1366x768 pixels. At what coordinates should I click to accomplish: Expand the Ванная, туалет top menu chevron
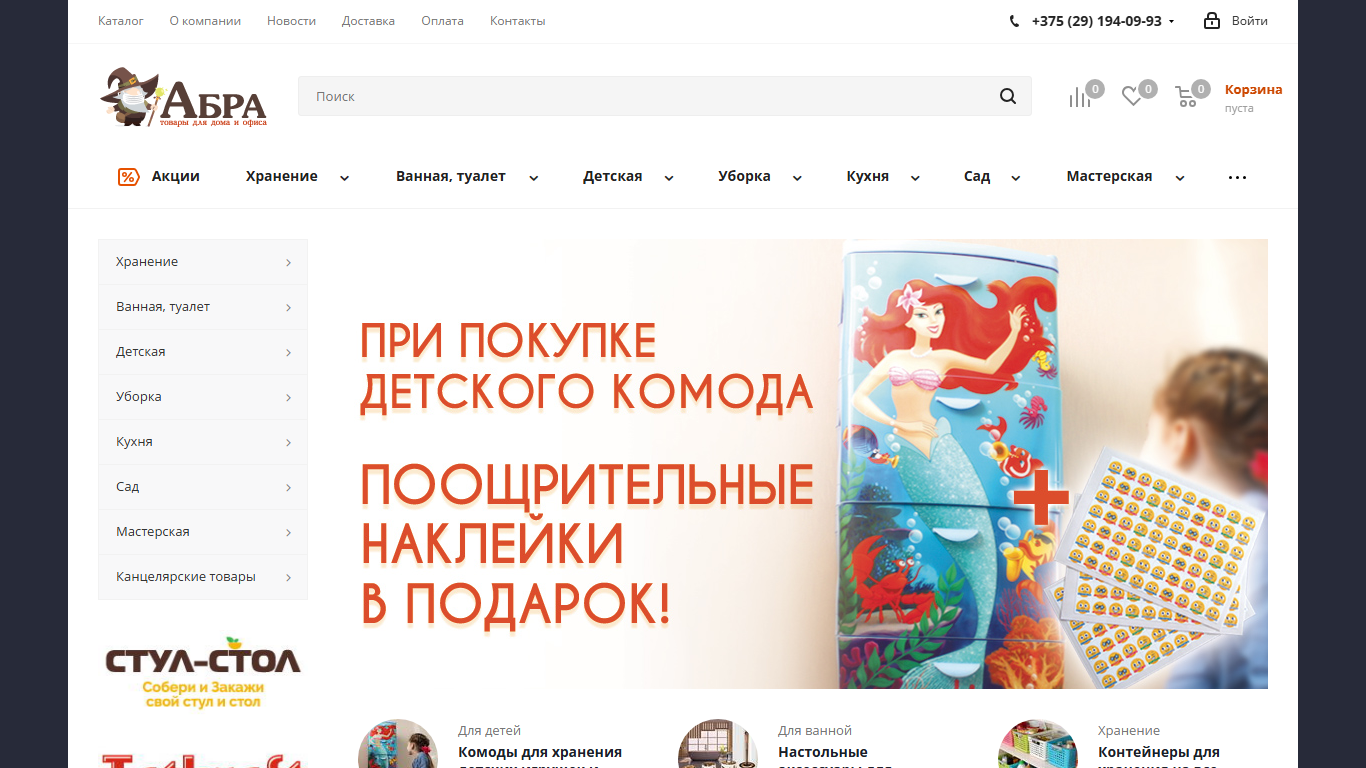(534, 178)
